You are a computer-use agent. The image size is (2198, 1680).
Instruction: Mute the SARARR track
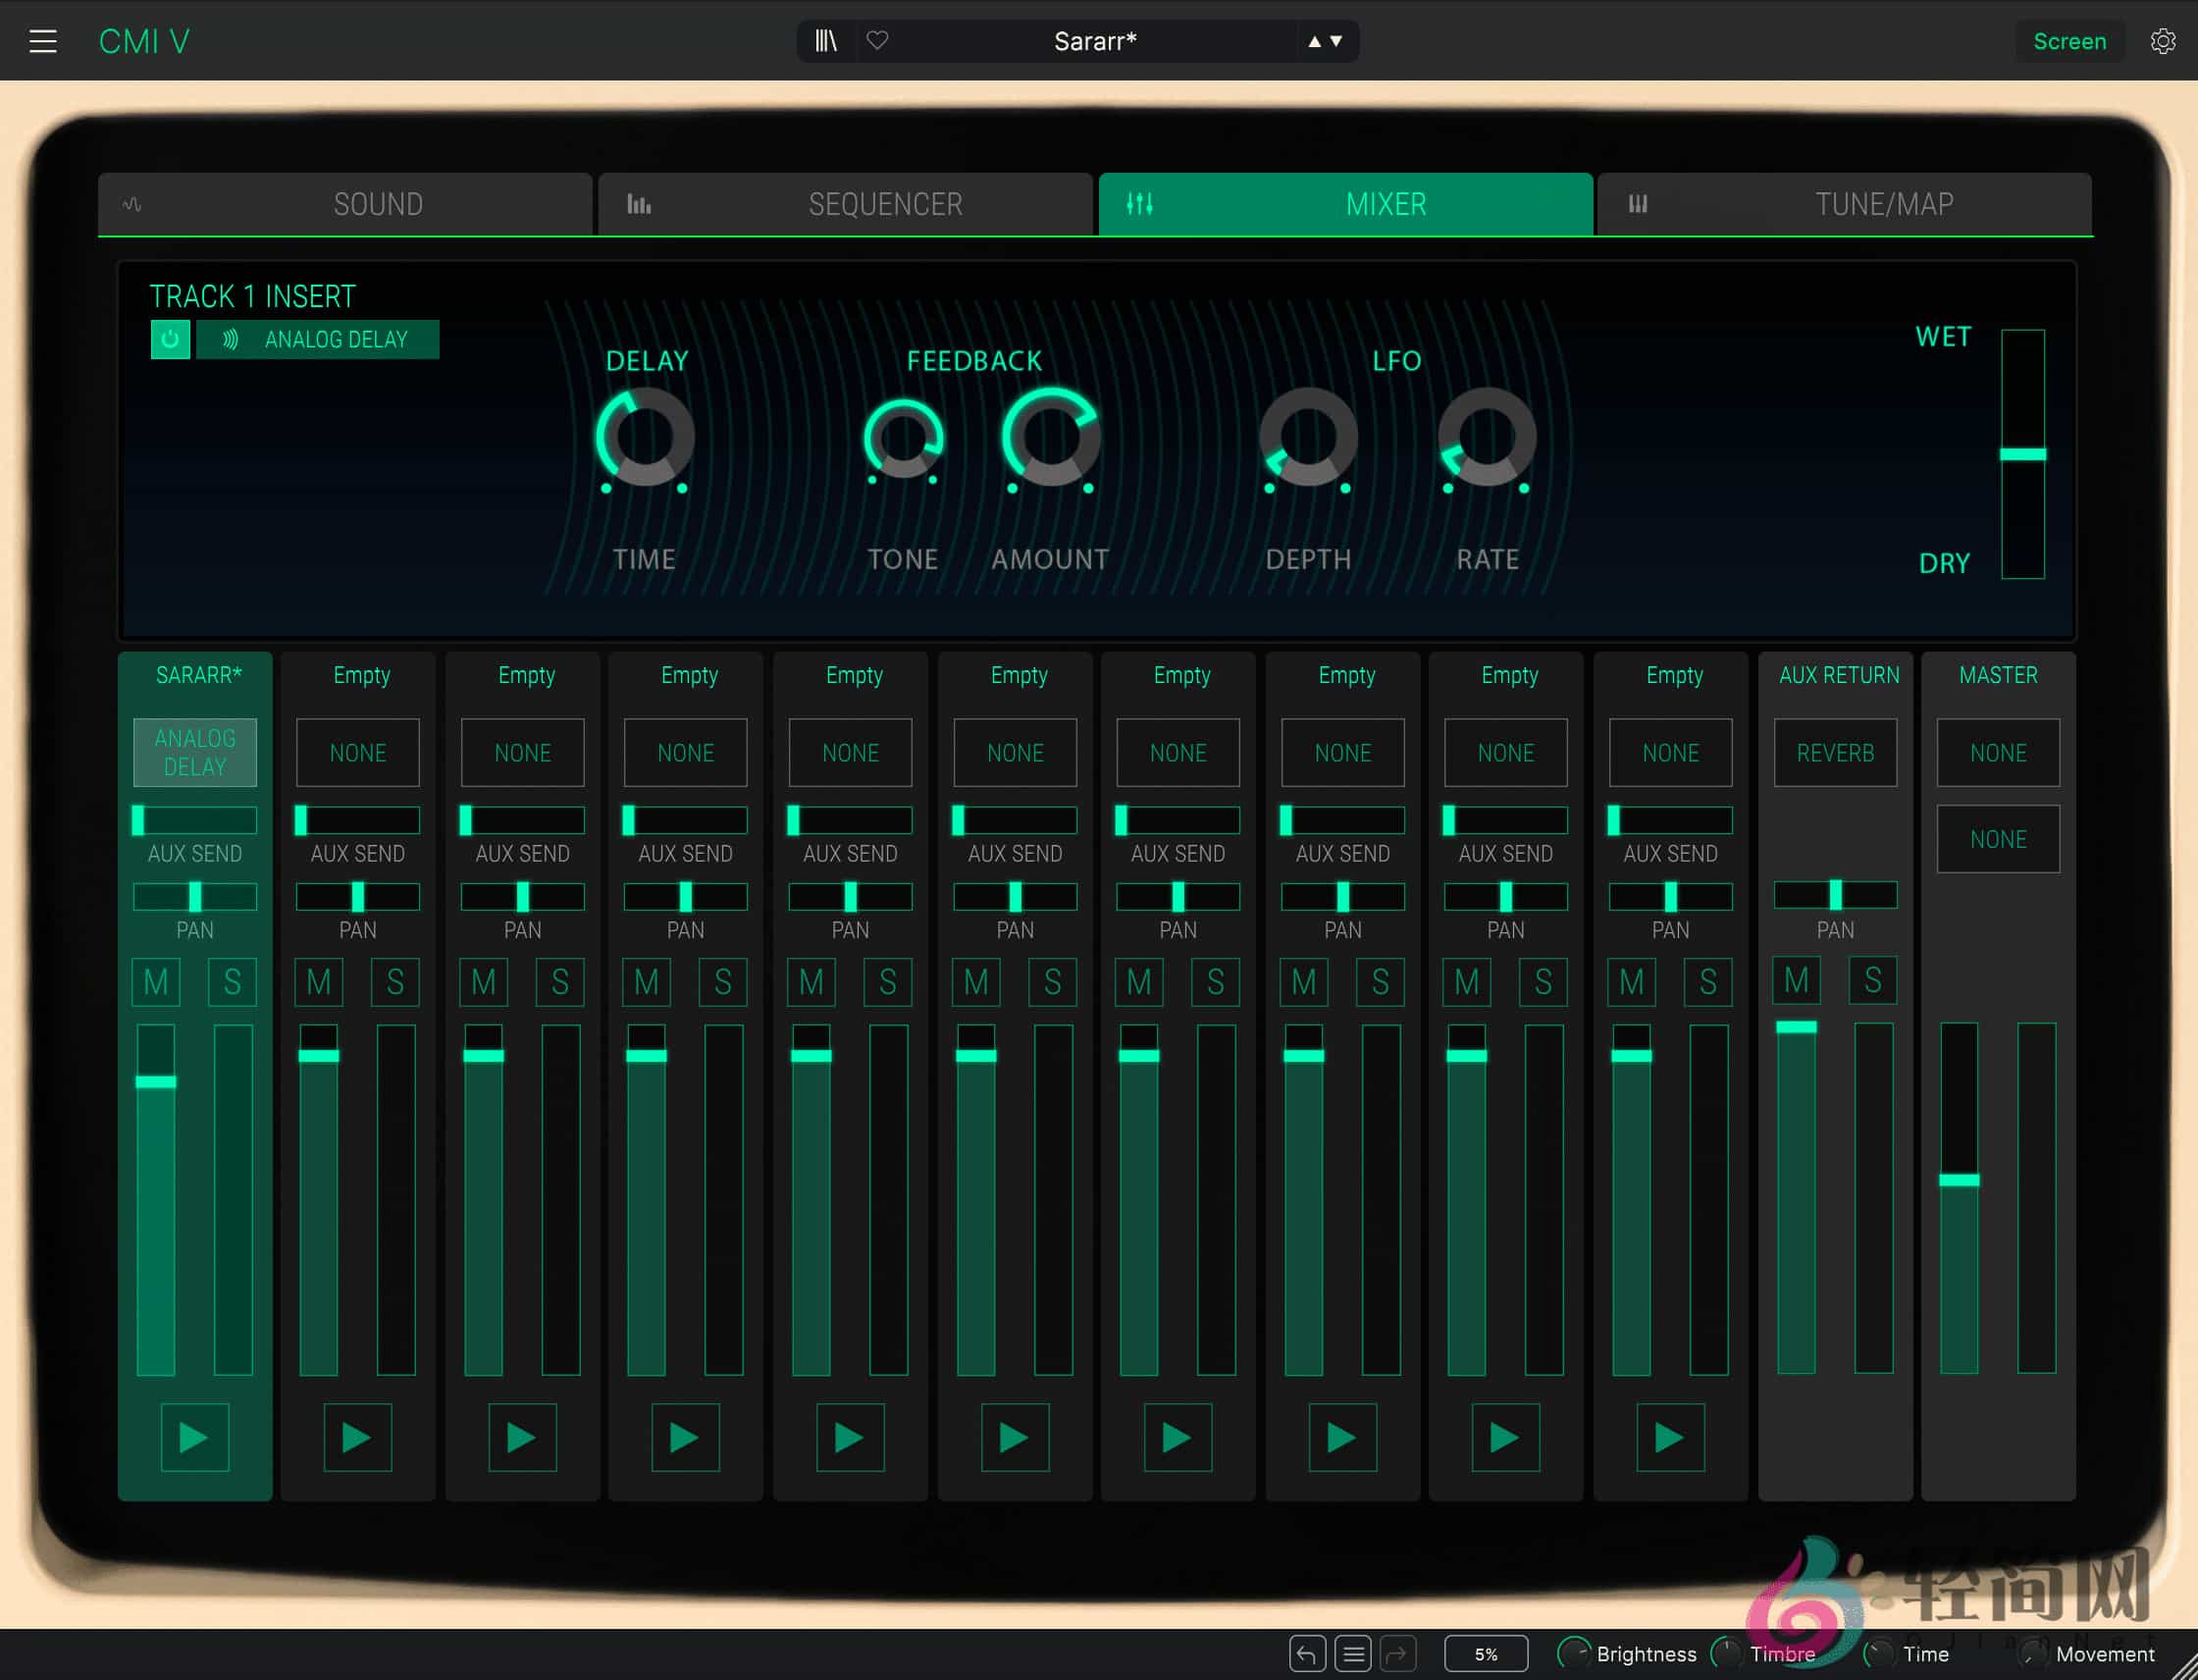point(156,982)
